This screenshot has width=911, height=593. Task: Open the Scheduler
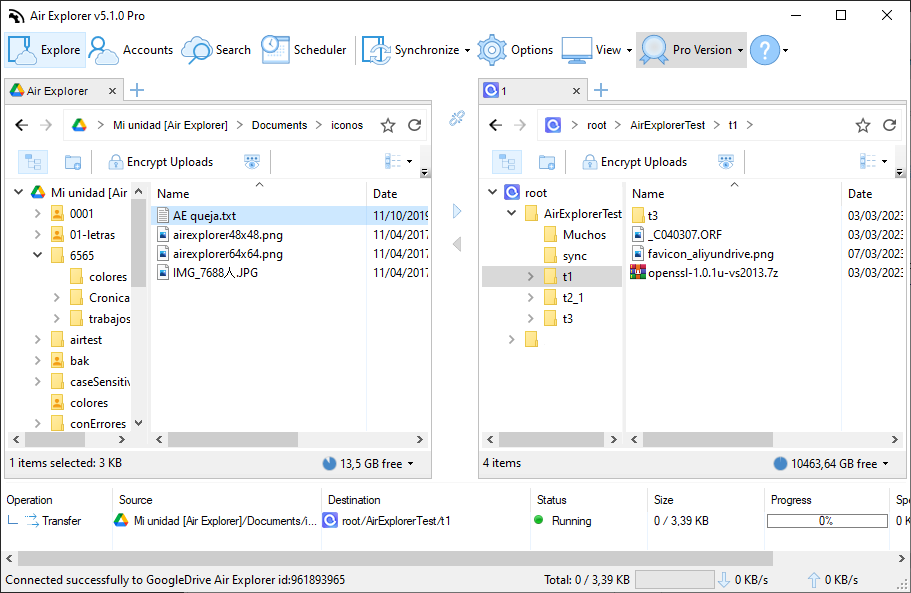pyautogui.click(x=303, y=50)
